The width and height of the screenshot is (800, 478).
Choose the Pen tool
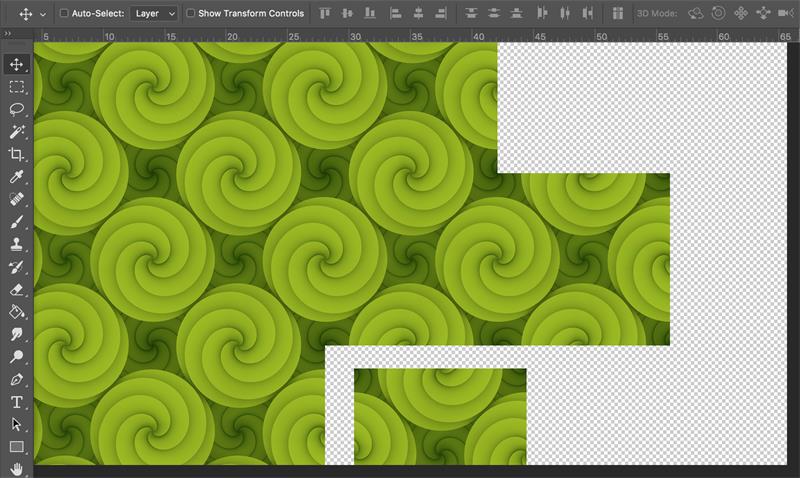pos(17,379)
